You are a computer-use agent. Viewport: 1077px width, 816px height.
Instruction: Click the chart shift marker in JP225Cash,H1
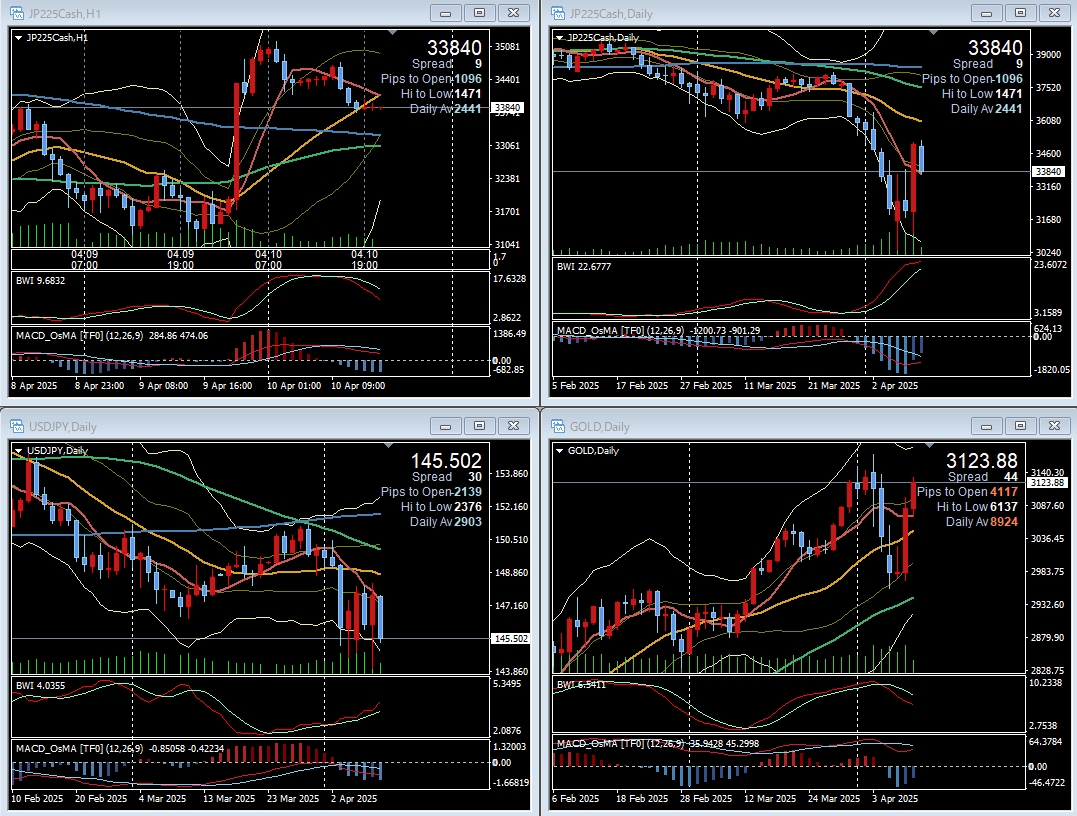392,32
